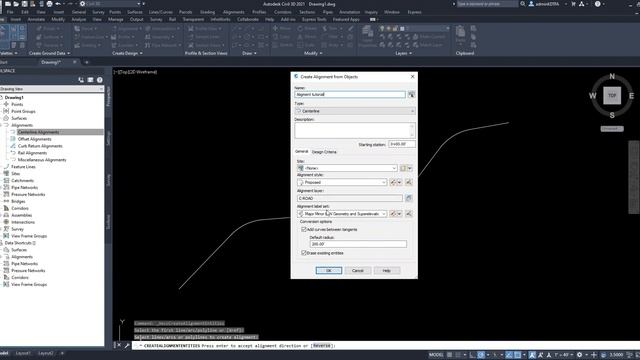Viewport: 640px width, 360px height.
Task: Click the TOP face of the ViewCube
Action: (x=612, y=96)
